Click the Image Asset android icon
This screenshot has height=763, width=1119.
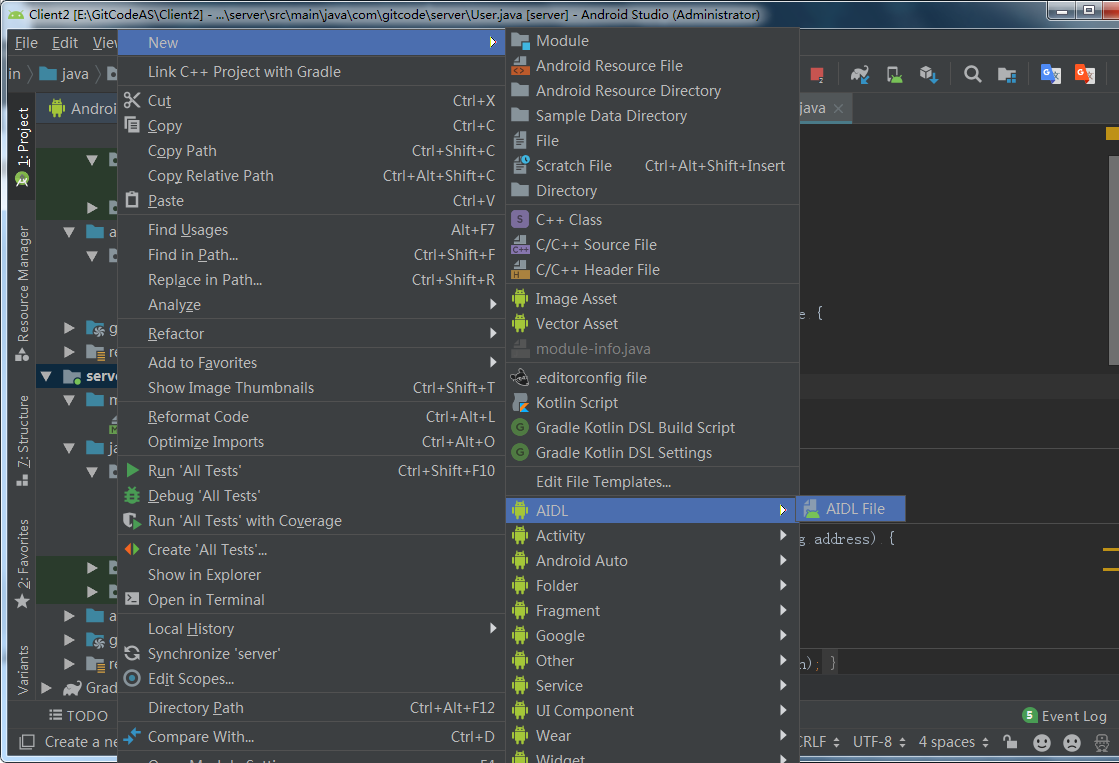520,298
